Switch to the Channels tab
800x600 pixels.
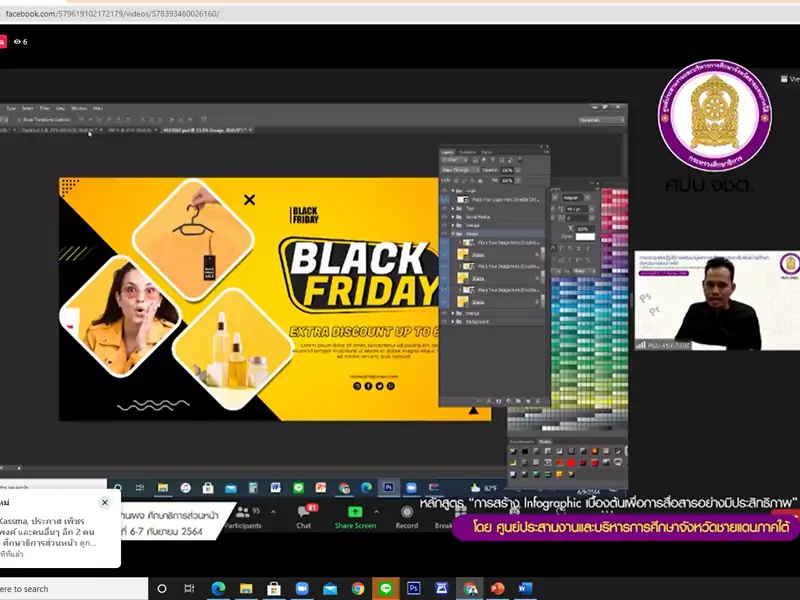click(x=467, y=152)
